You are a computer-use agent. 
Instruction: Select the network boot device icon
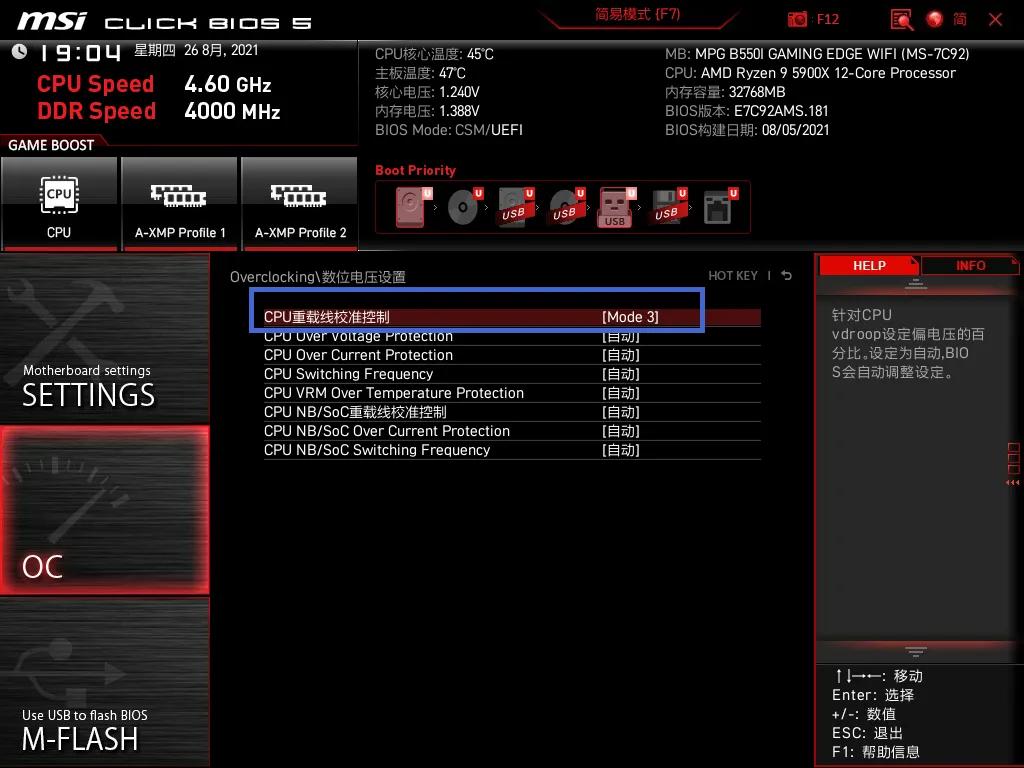pyautogui.click(x=718, y=207)
